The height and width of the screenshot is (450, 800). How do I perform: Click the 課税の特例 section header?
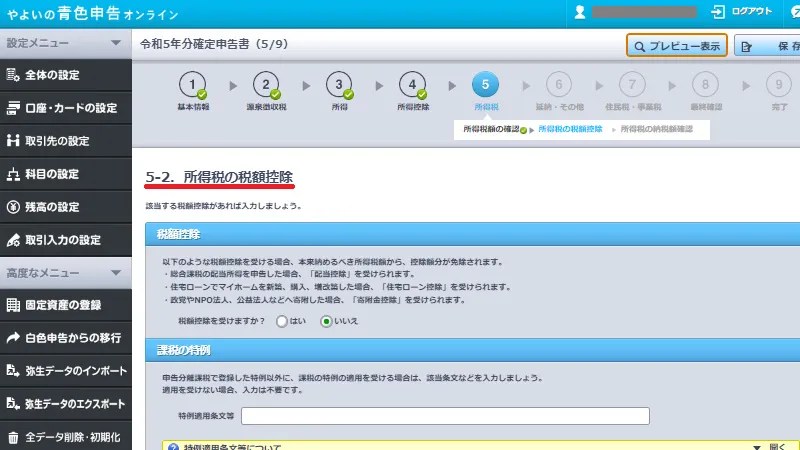[x=472, y=350]
